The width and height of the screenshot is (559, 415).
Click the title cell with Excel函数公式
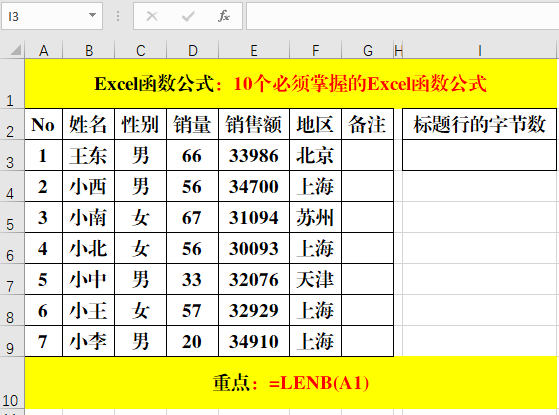coord(291,84)
